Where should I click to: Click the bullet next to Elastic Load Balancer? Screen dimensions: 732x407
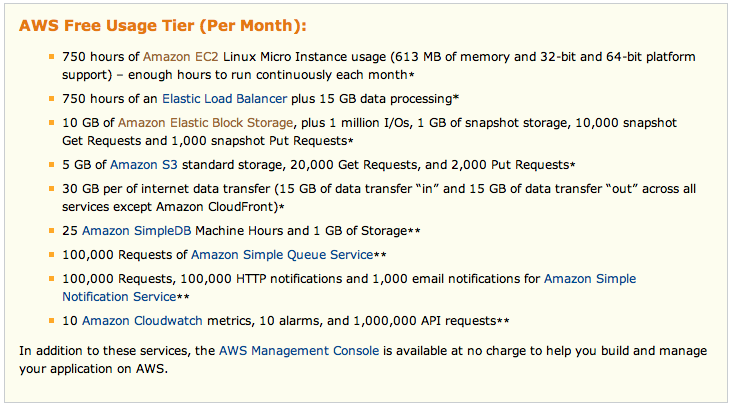point(51,99)
